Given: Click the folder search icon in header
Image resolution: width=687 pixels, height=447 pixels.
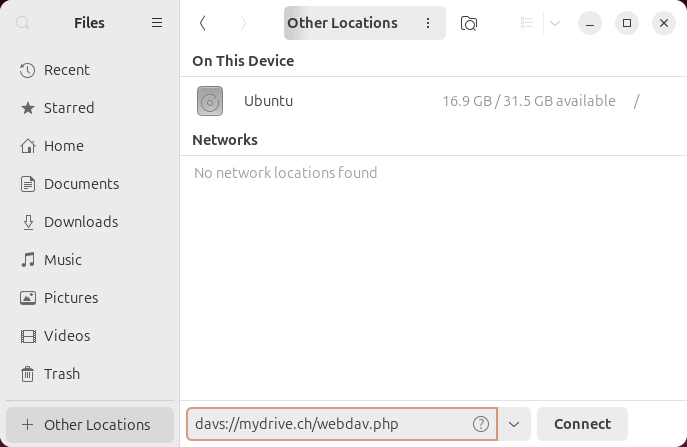Looking at the screenshot, I should [x=469, y=23].
